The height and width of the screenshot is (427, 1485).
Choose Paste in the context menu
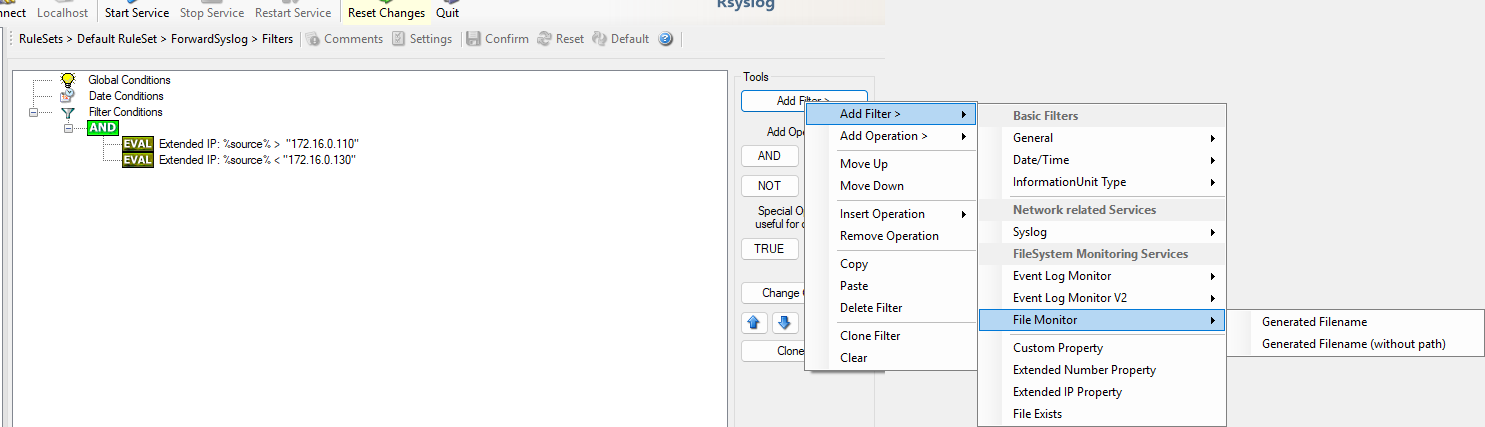click(x=891, y=286)
